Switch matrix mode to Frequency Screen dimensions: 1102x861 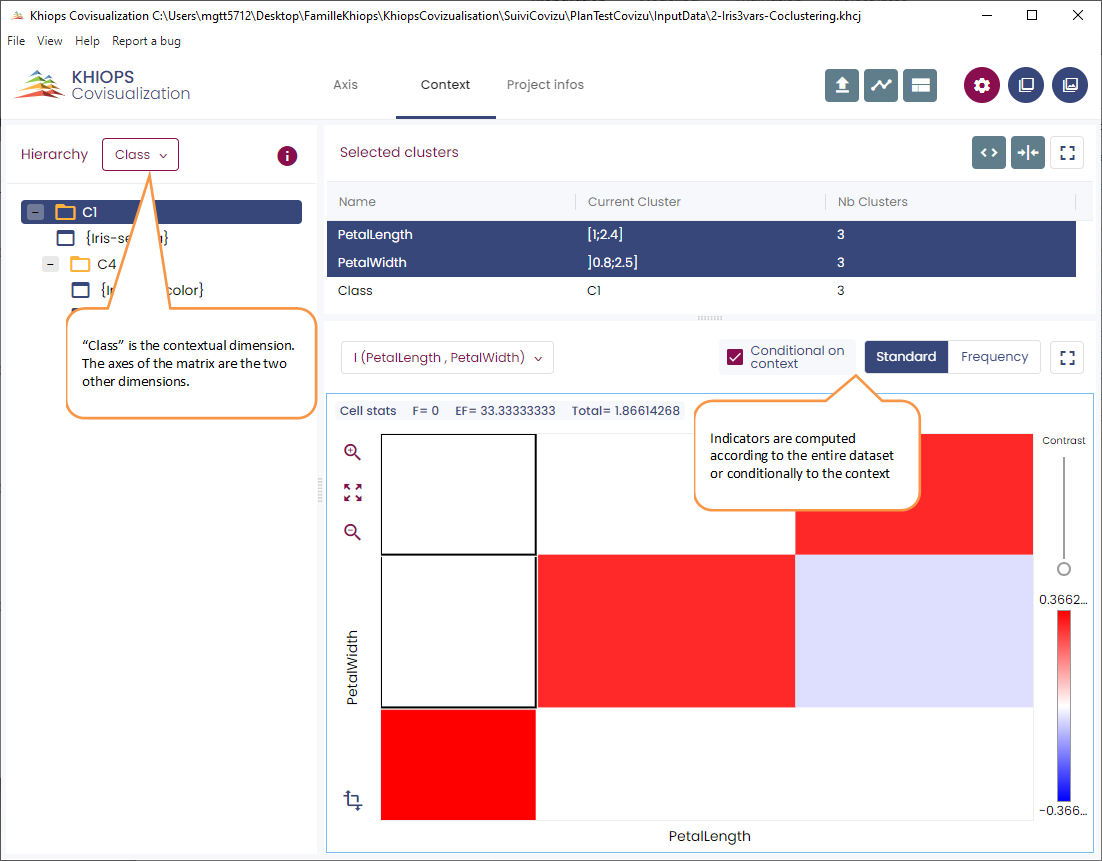(x=994, y=357)
